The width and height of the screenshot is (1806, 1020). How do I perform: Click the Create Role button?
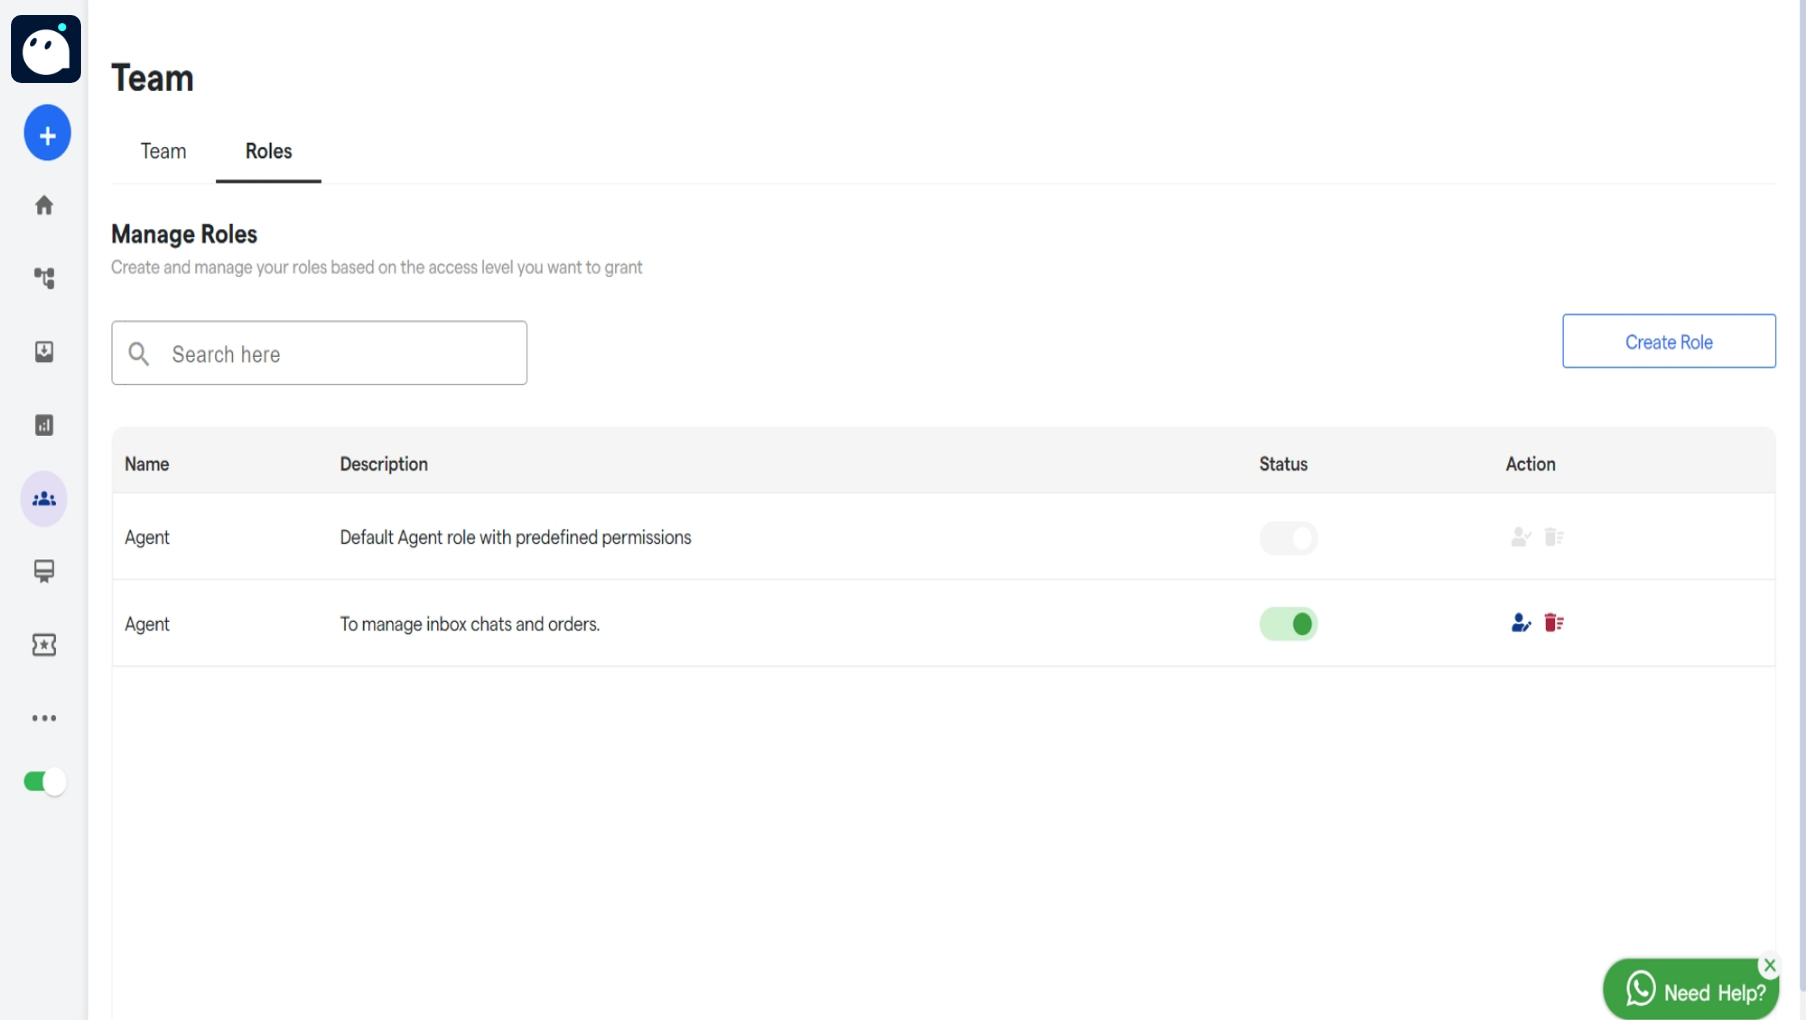pyautogui.click(x=1668, y=341)
